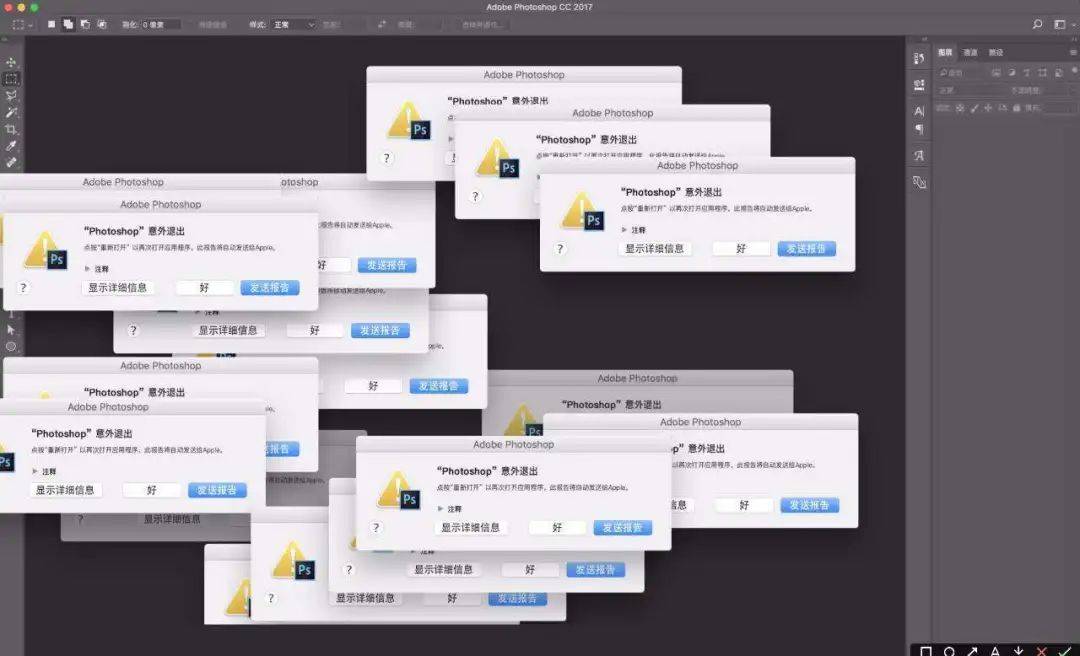1080x656 pixels.
Task: Select the Ellipse shape tool in toolbox
Action: click(11, 347)
